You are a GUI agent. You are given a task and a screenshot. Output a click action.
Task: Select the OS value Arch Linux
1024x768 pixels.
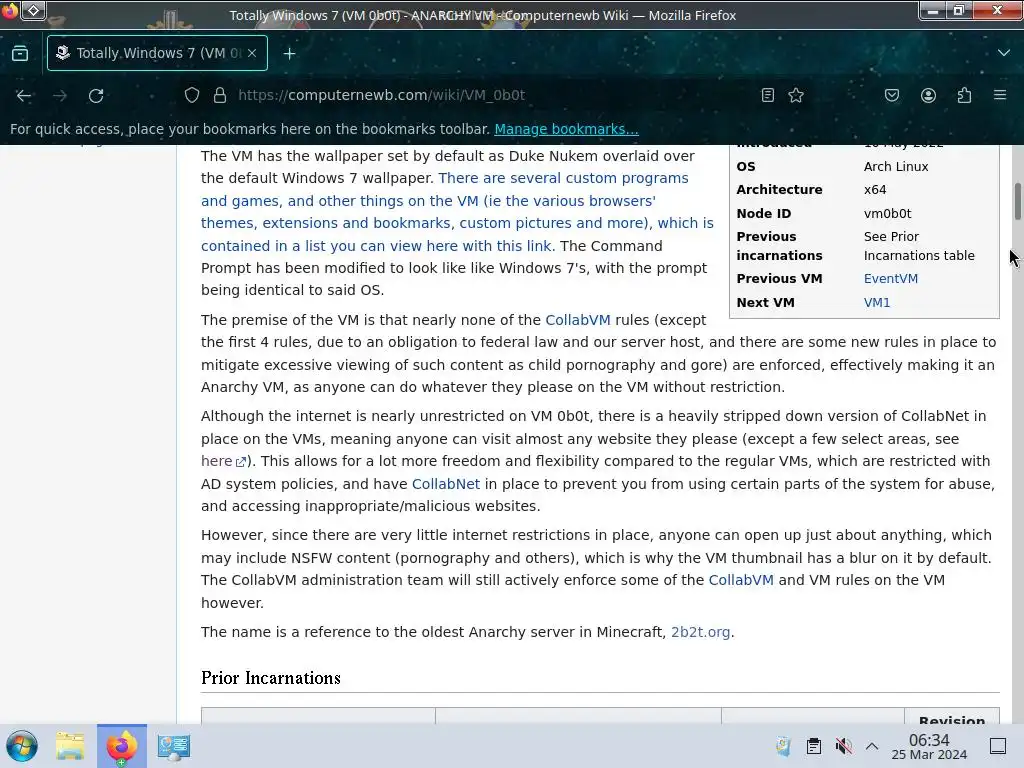pos(896,167)
